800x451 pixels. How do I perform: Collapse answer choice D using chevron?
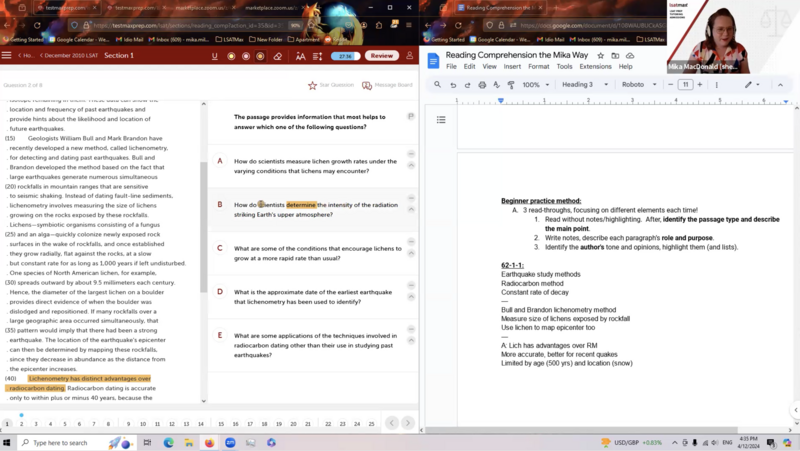(x=411, y=296)
